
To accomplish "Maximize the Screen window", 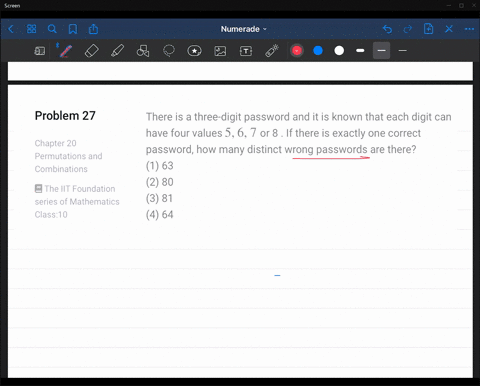I will pos(461,6).
